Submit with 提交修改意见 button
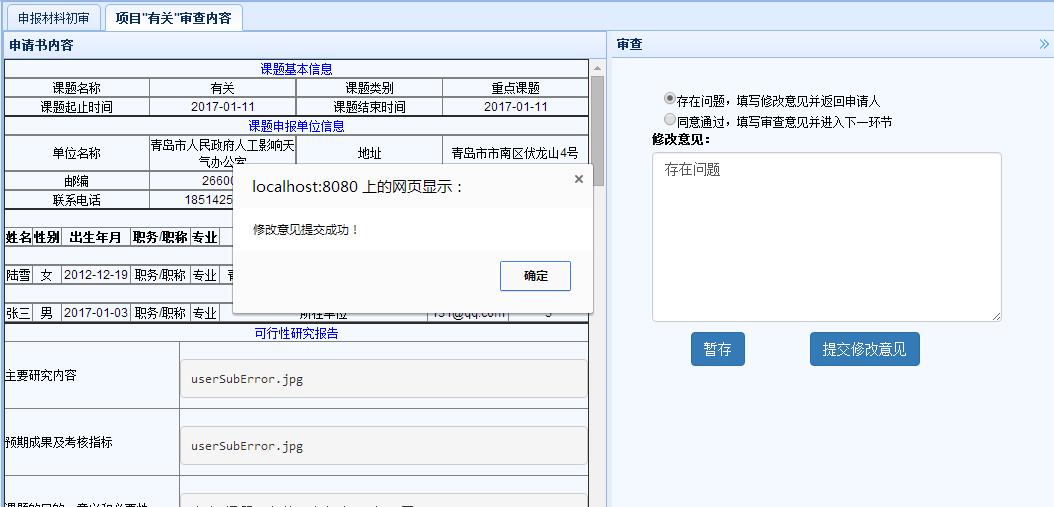The image size is (1054, 507). click(x=864, y=349)
